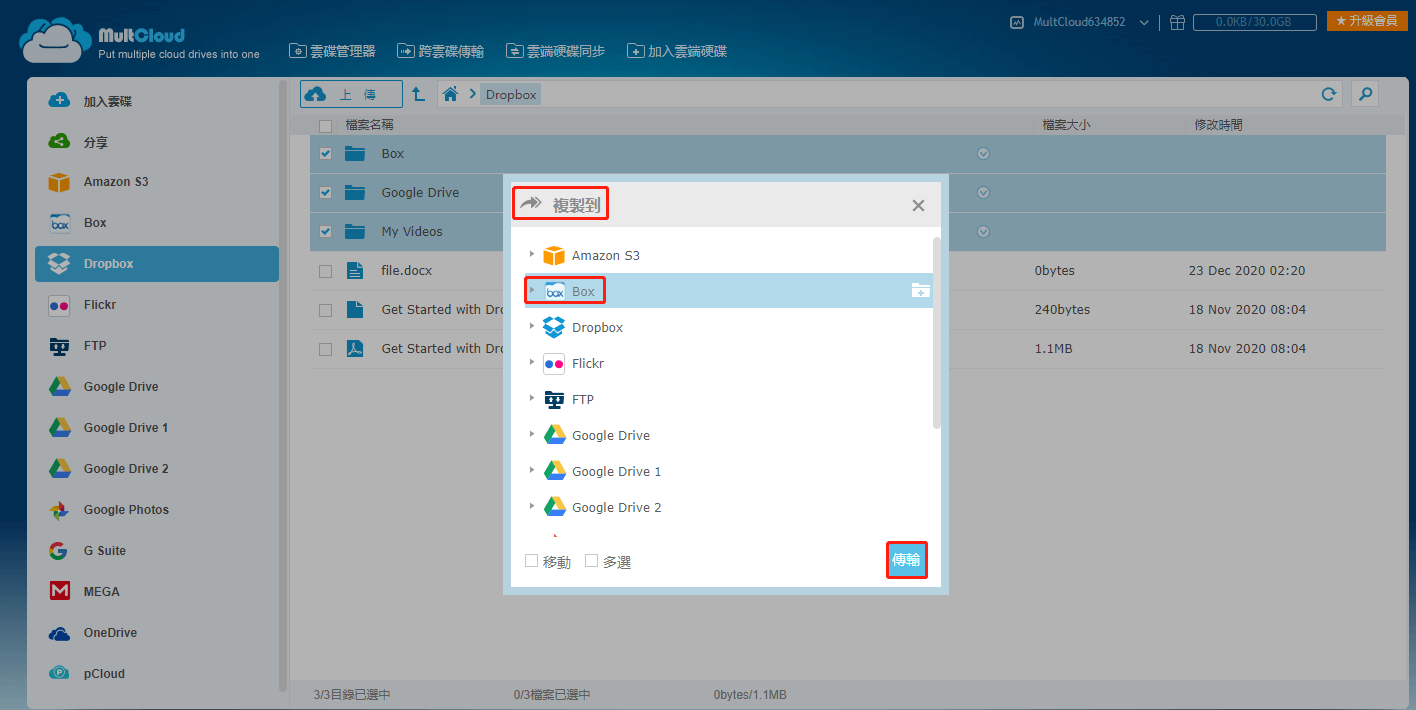Image resolution: width=1416 pixels, height=710 pixels.
Task: Expand FTP in the dialog tree
Action: (532, 398)
